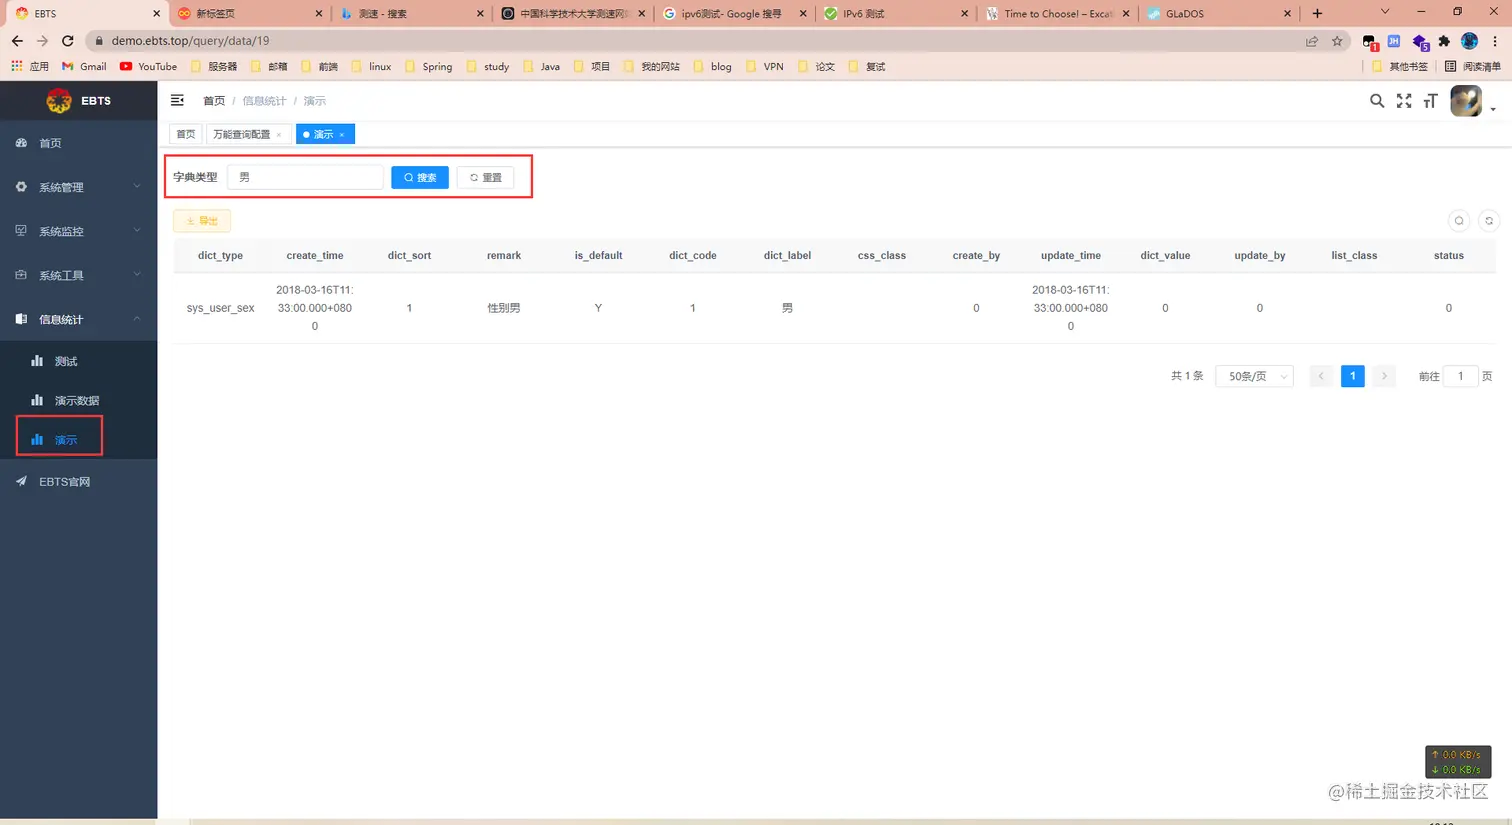Click the round table refresh icon
This screenshot has height=825, width=1512.
tap(1489, 221)
